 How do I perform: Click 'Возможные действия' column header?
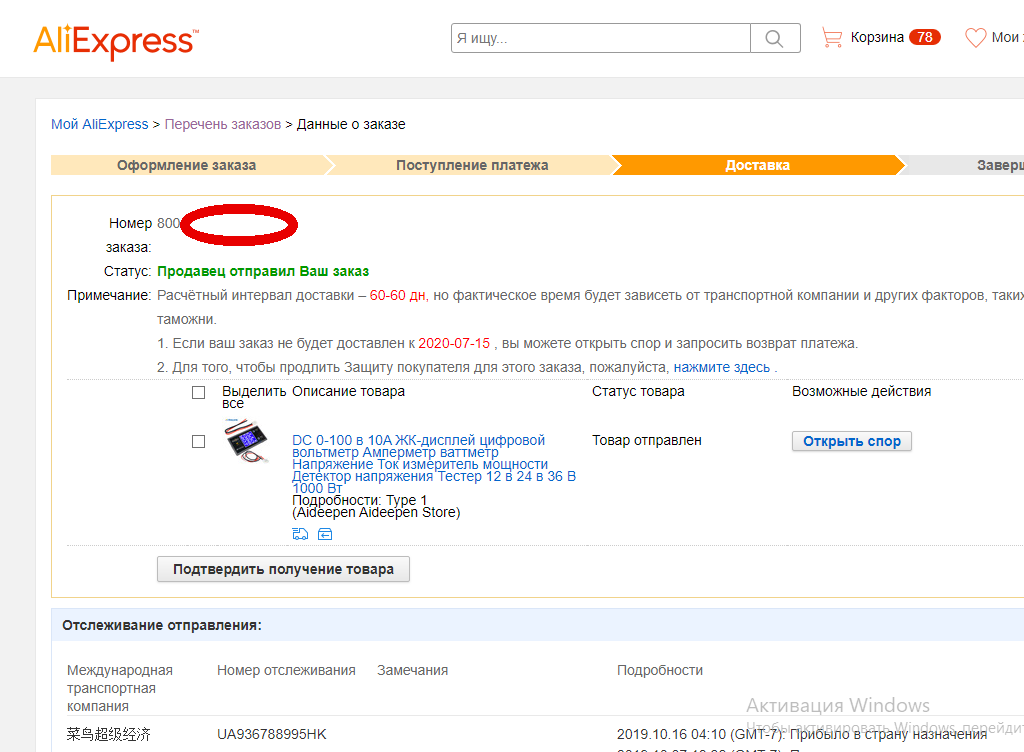tap(861, 392)
